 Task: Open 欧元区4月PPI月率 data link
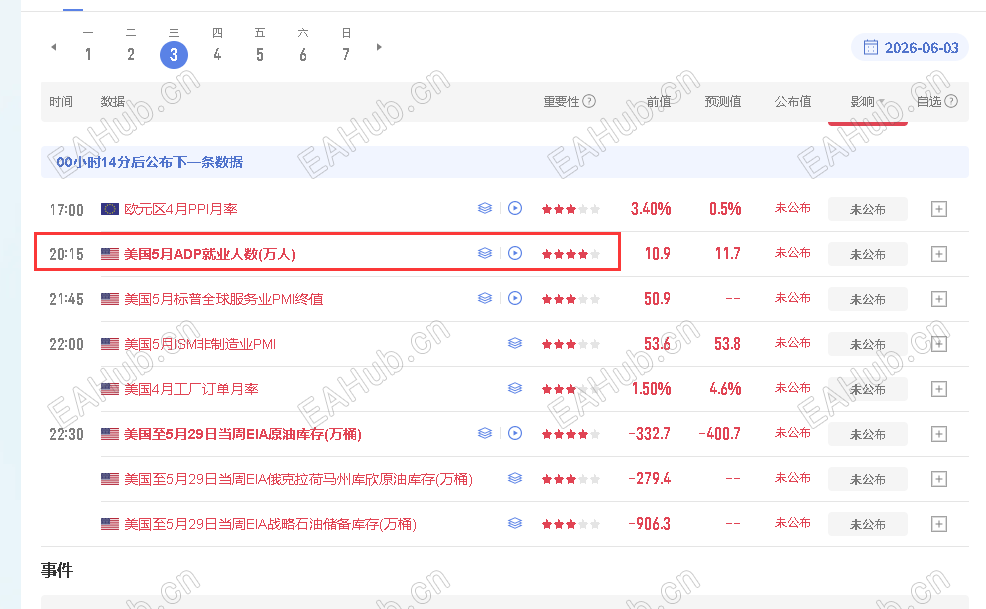tap(180, 209)
